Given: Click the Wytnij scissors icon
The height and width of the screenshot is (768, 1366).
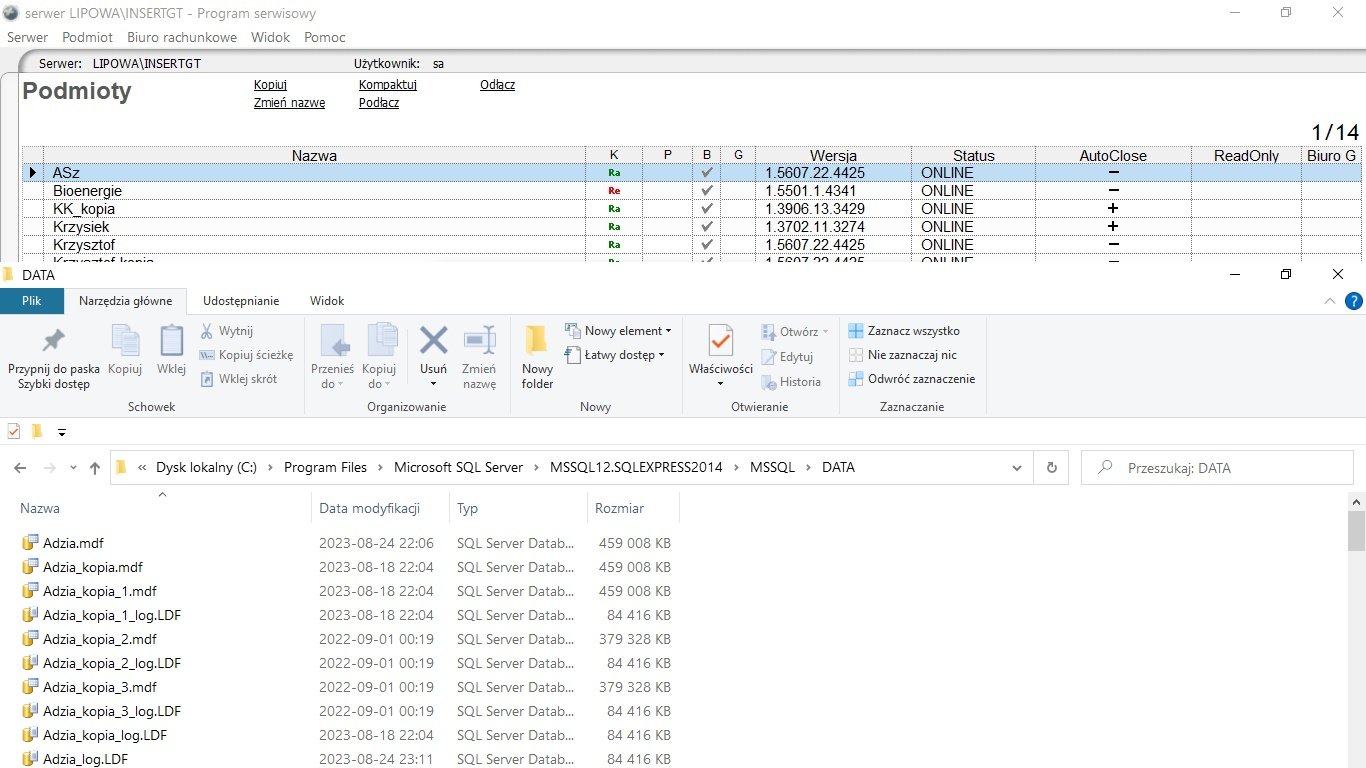Looking at the screenshot, I should point(207,331).
